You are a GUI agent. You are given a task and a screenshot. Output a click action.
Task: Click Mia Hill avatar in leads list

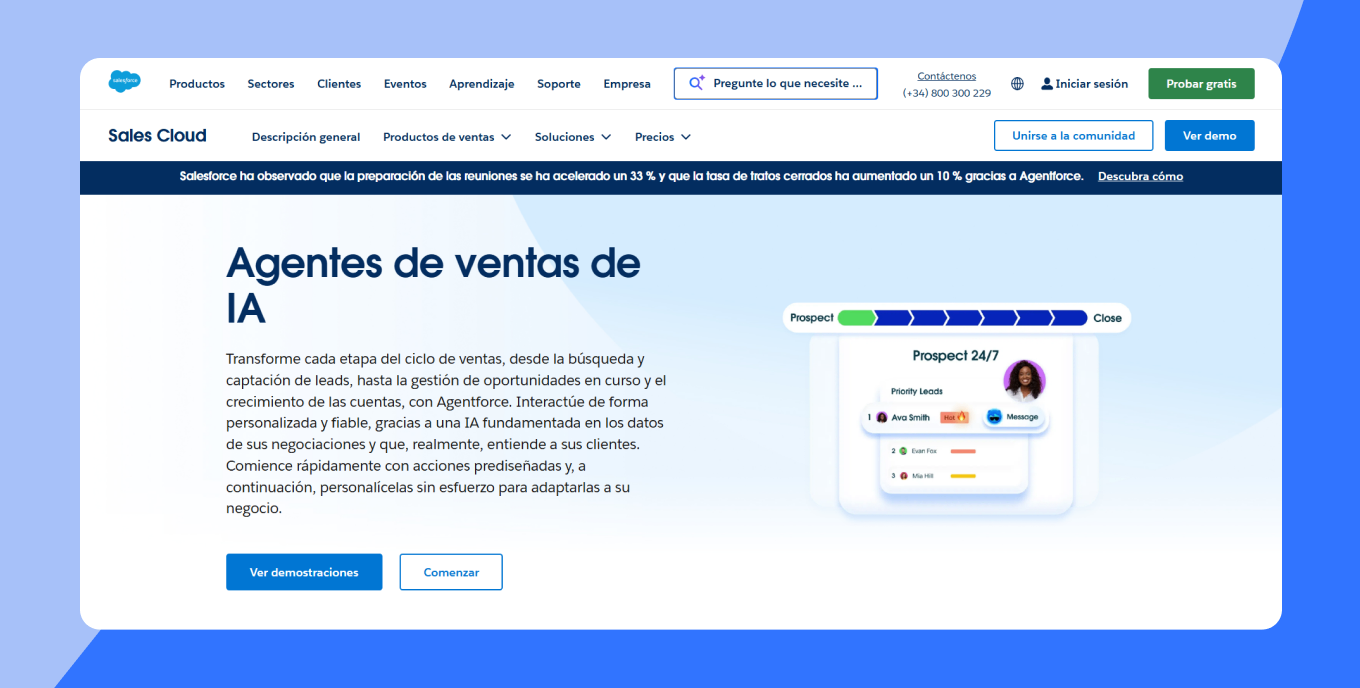pyautogui.click(x=903, y=476)
